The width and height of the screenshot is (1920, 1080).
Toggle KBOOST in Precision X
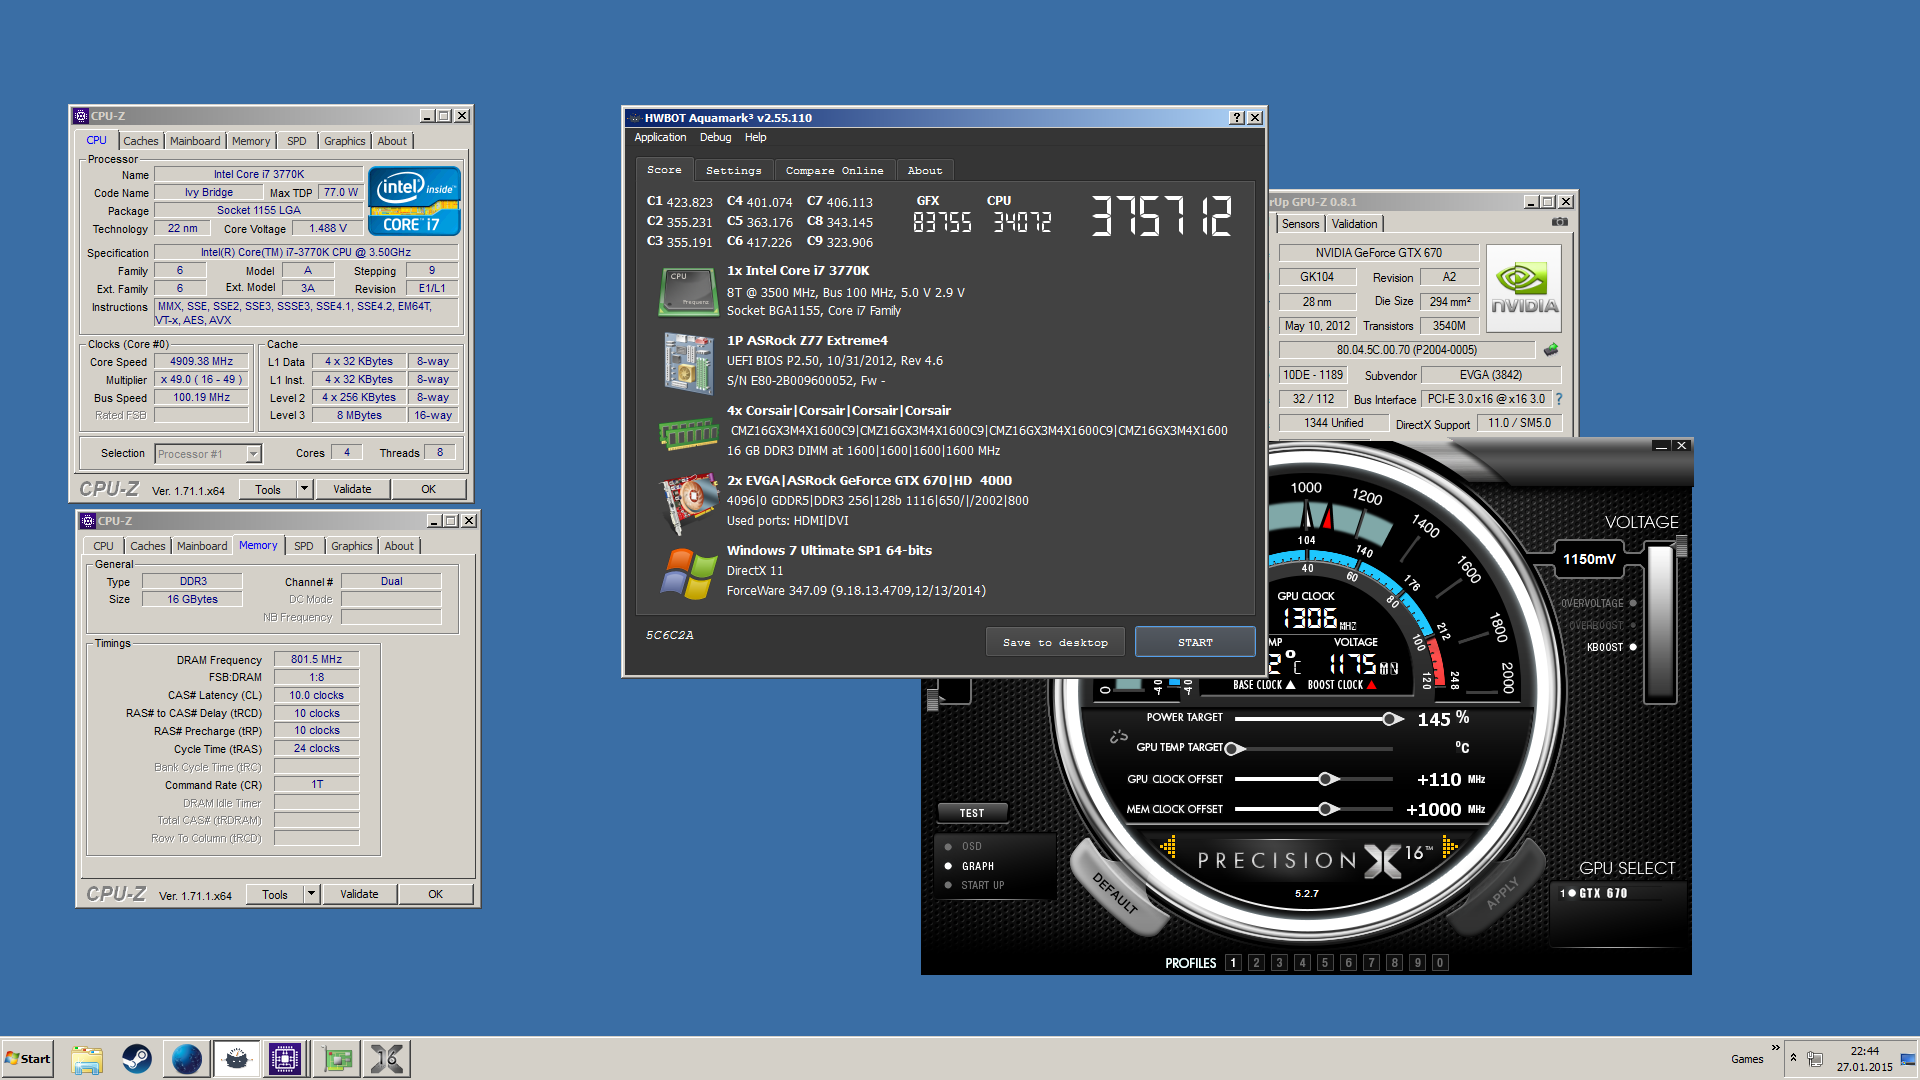1611,648
